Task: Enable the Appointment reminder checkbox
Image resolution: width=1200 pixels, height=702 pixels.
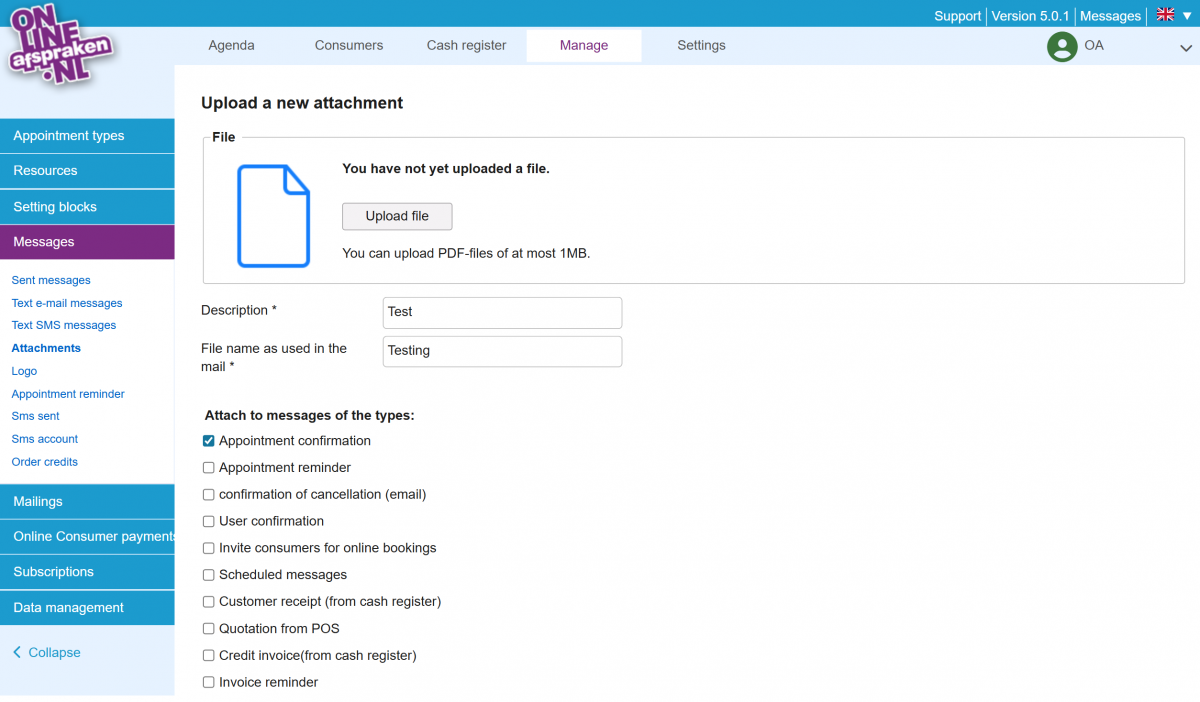Action: point(209,468)
